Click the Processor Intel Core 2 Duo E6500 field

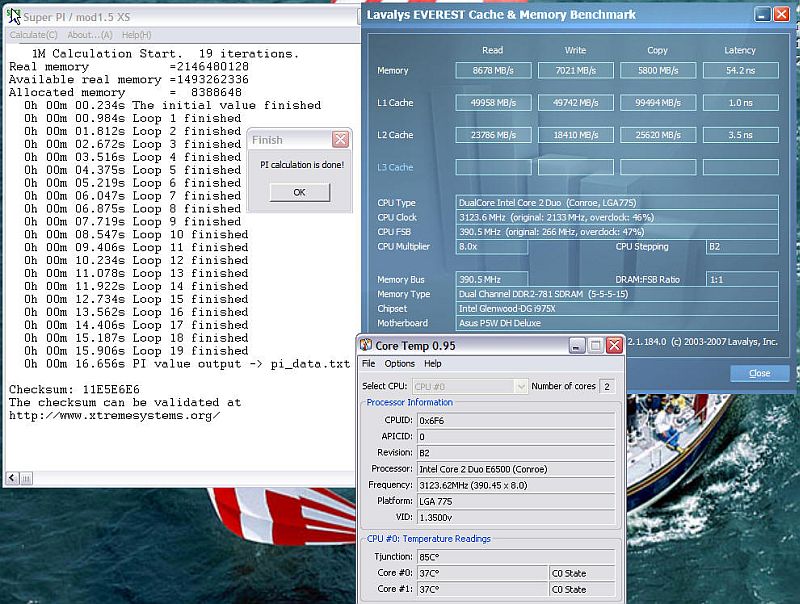(516, 469)
